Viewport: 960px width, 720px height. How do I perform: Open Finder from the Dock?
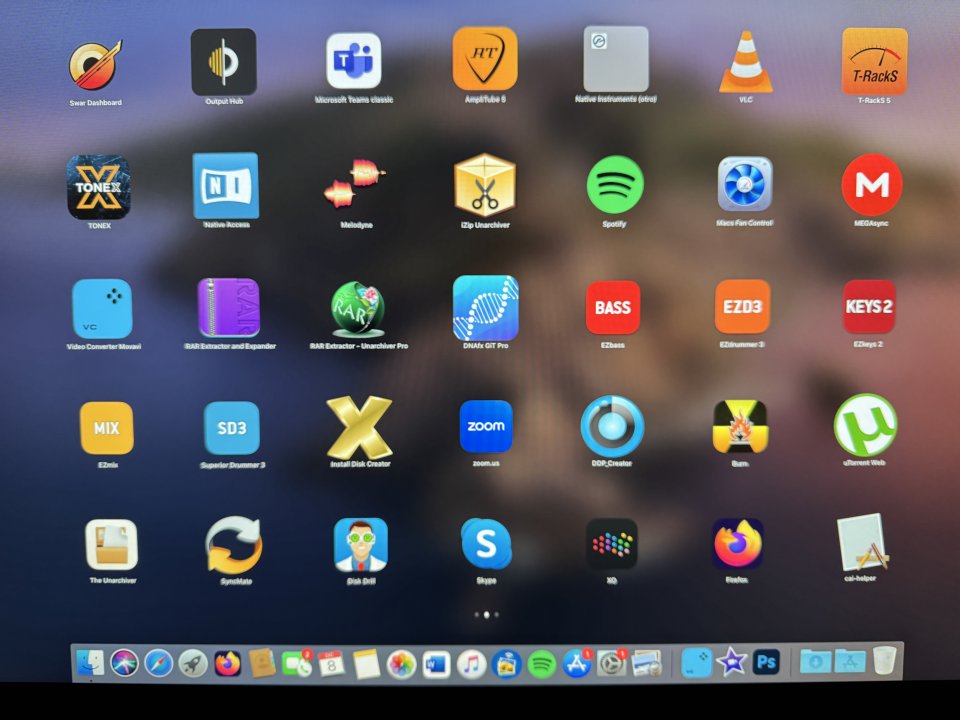89,663
